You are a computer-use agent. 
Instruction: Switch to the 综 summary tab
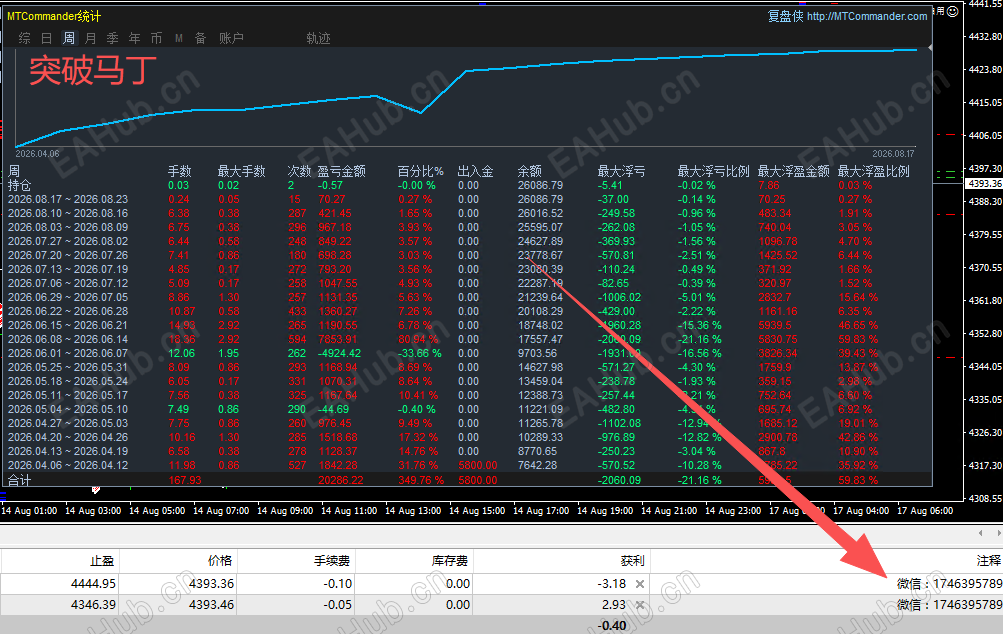pyautogui.click(x=24, y=38)
